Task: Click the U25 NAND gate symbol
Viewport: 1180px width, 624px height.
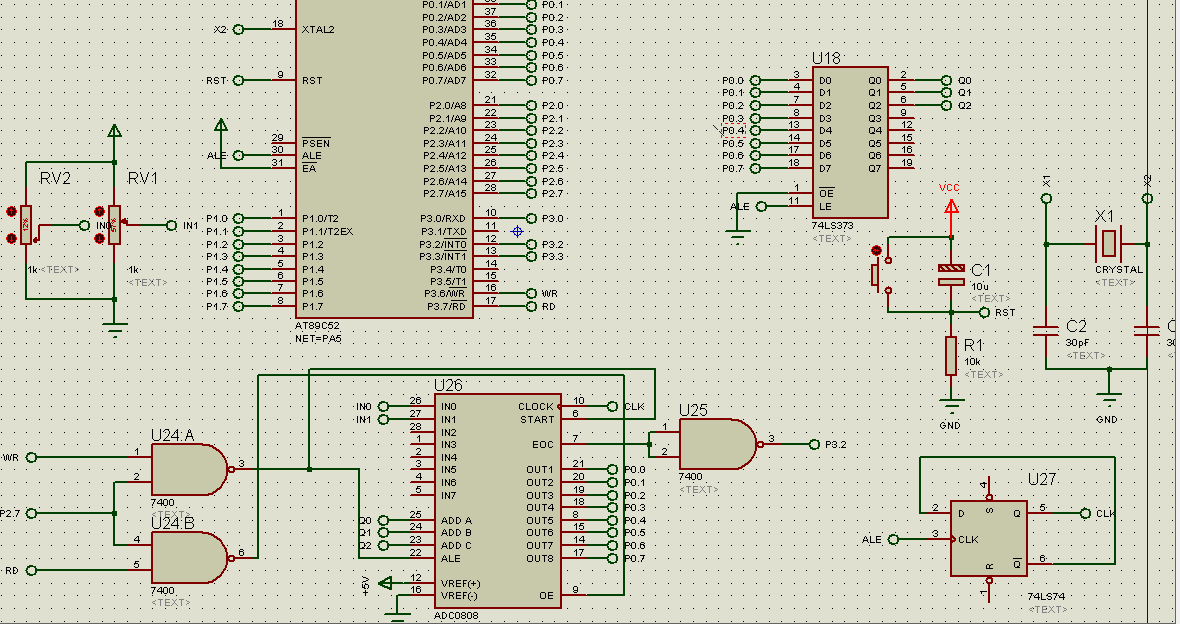Action: tap(714, 444)
